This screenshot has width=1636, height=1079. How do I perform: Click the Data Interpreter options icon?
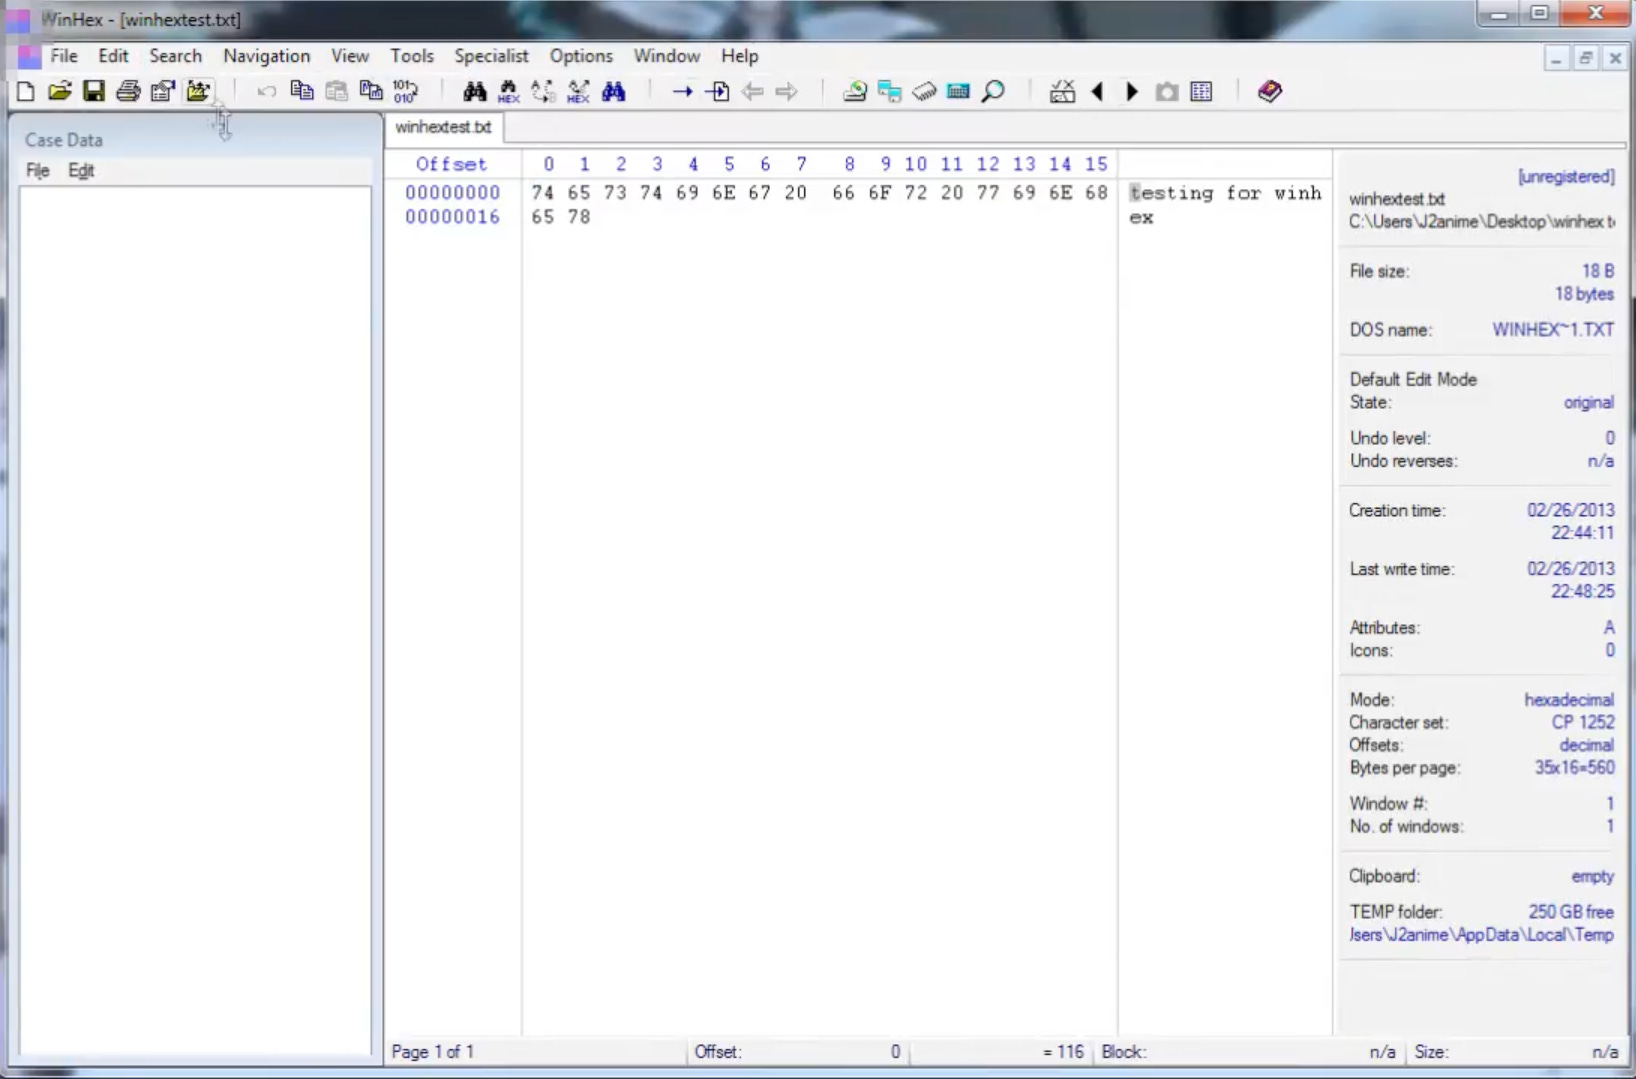pyautogui.click(x=1062, y=92)
